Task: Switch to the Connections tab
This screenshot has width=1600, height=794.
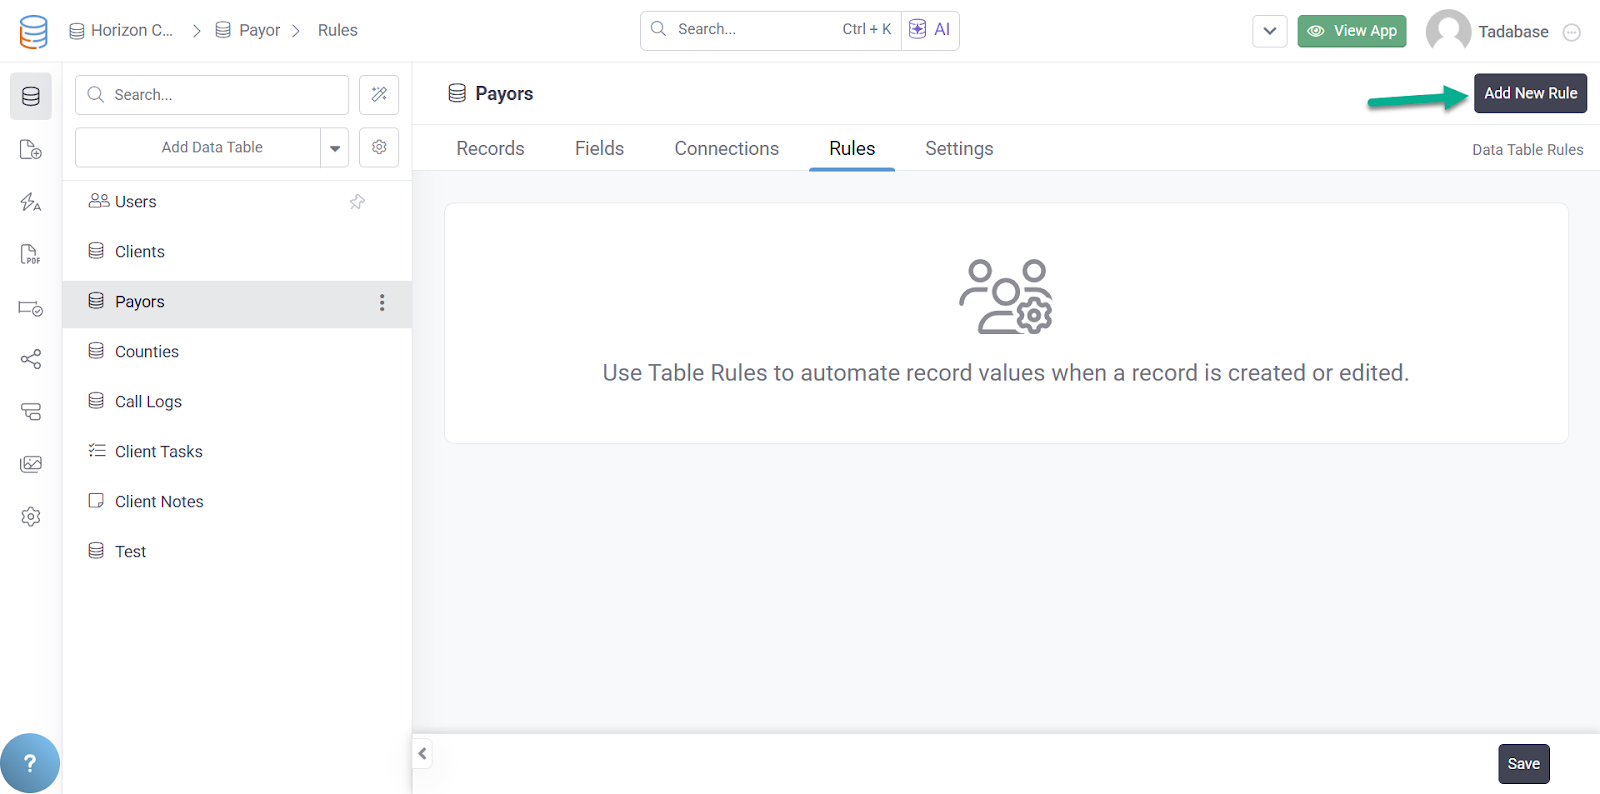Action: coord(726,149)
